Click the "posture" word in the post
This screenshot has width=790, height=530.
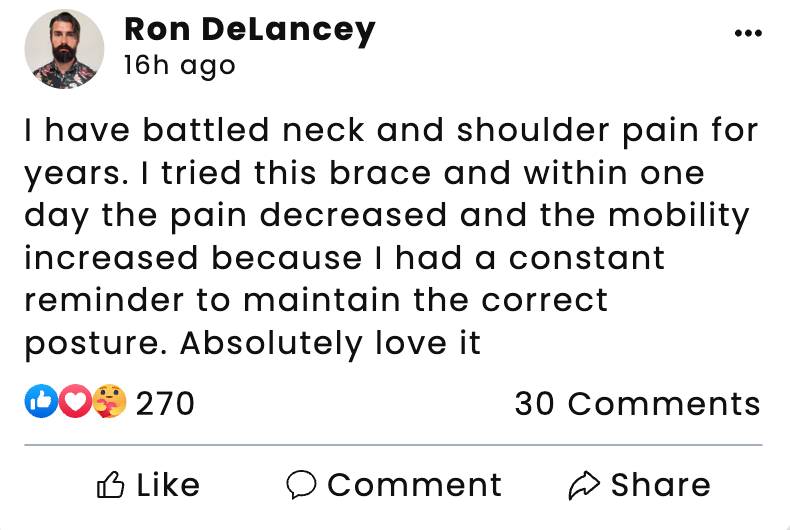click(x=92, y=343)
